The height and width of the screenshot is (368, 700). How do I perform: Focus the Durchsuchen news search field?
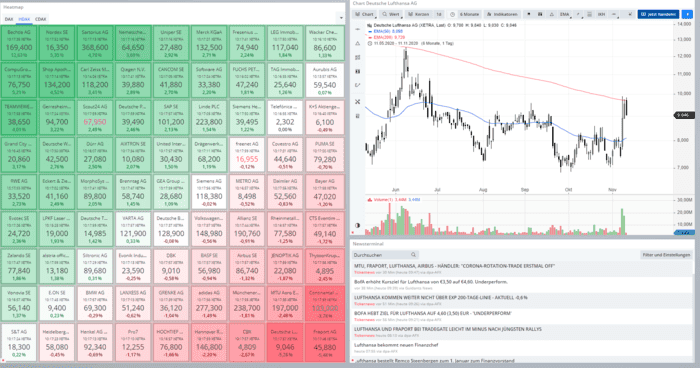click(385, 255)
